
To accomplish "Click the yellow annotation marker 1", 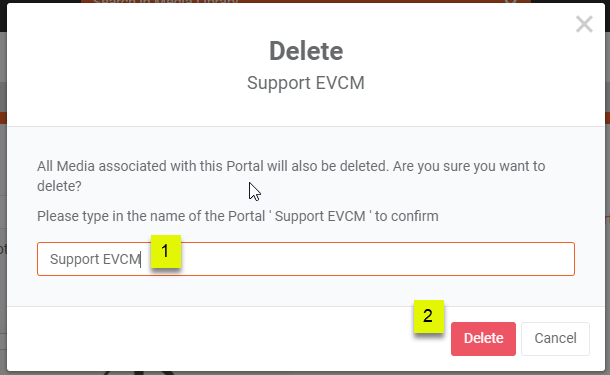I will 166,251.
